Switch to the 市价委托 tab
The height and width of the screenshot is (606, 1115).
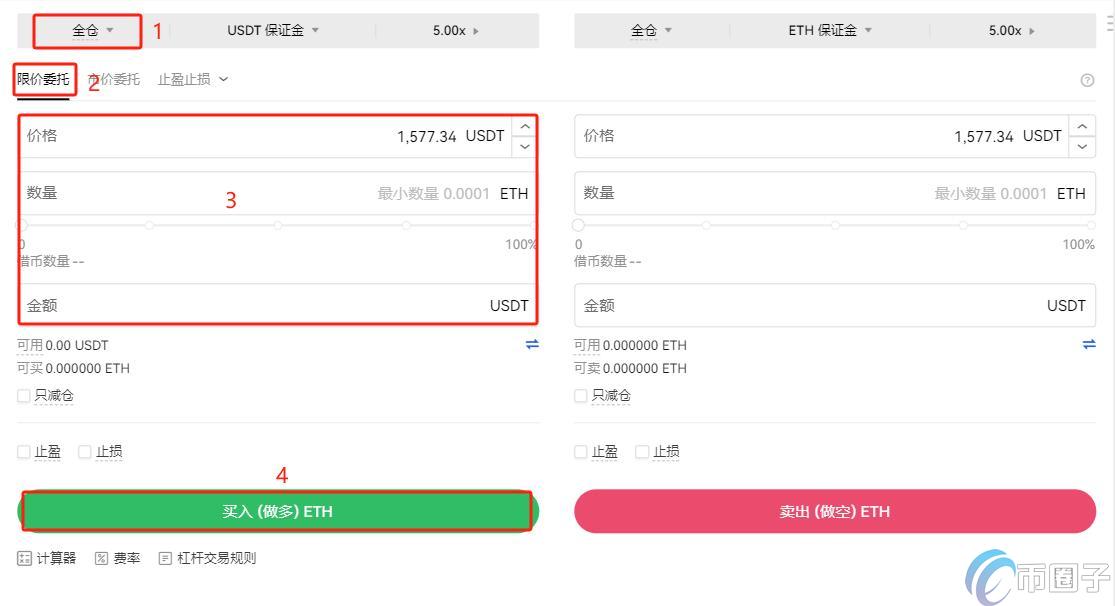(113, 79)
